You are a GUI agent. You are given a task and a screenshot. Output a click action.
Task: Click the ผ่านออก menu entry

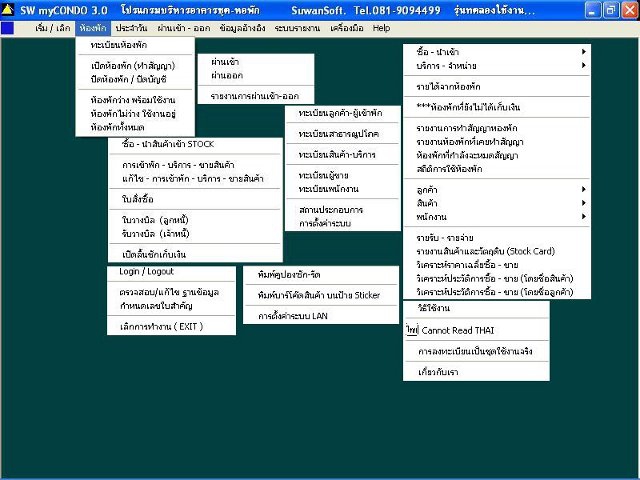pyautogui.click(x=256, y=76)
